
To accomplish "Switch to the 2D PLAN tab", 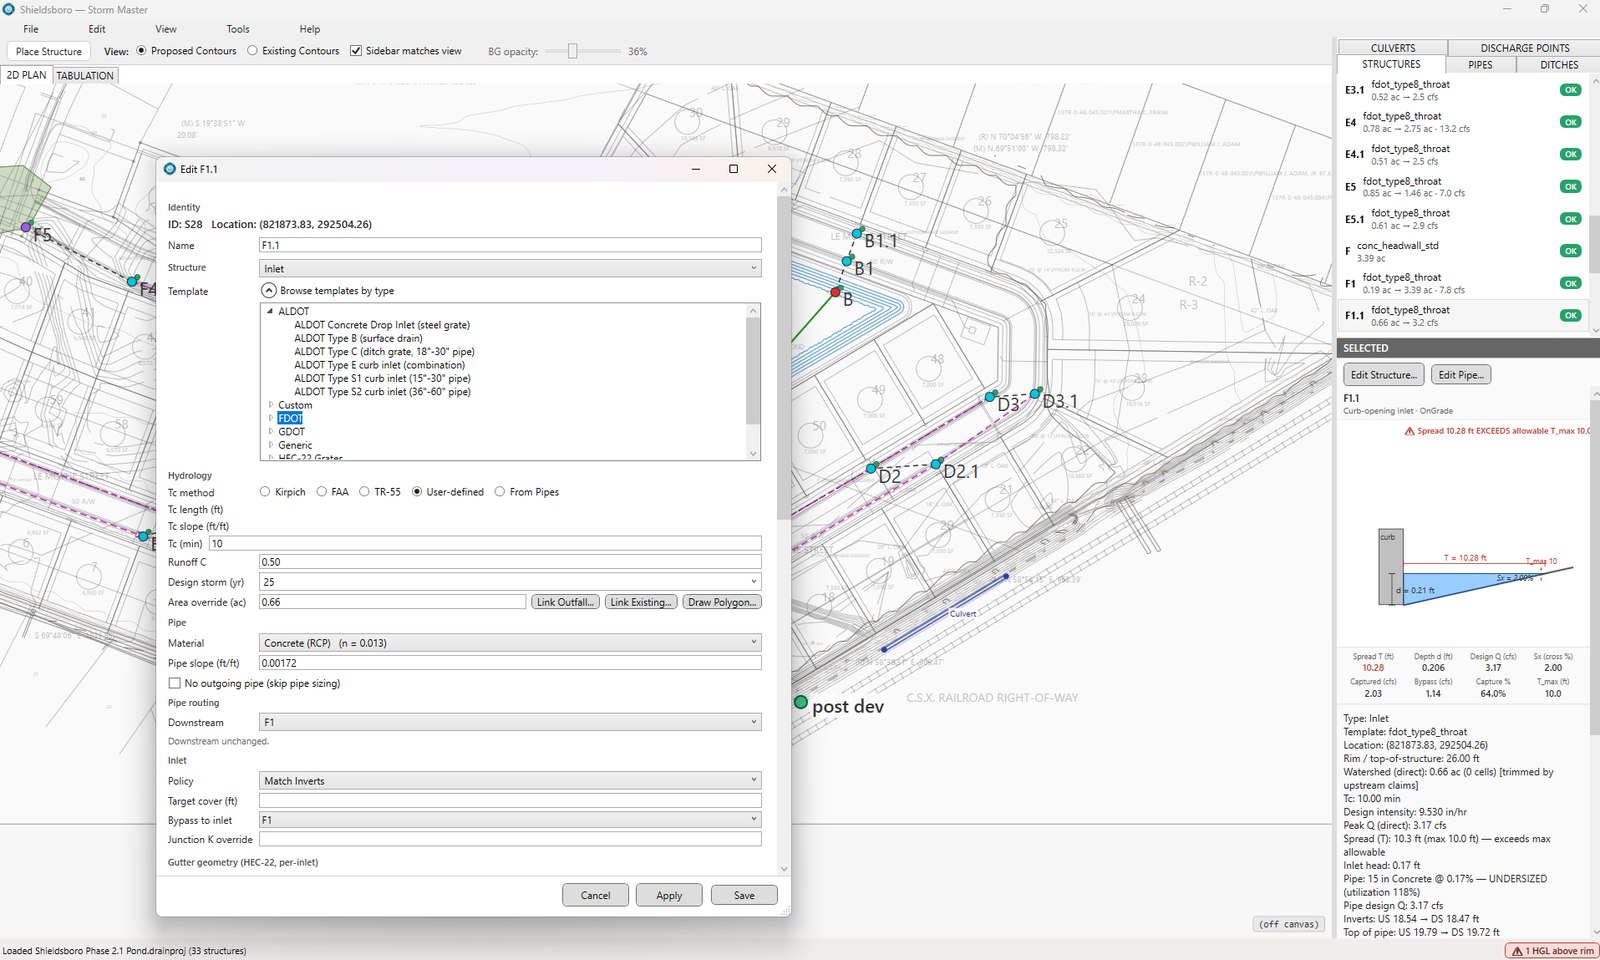I will (26, 75).
